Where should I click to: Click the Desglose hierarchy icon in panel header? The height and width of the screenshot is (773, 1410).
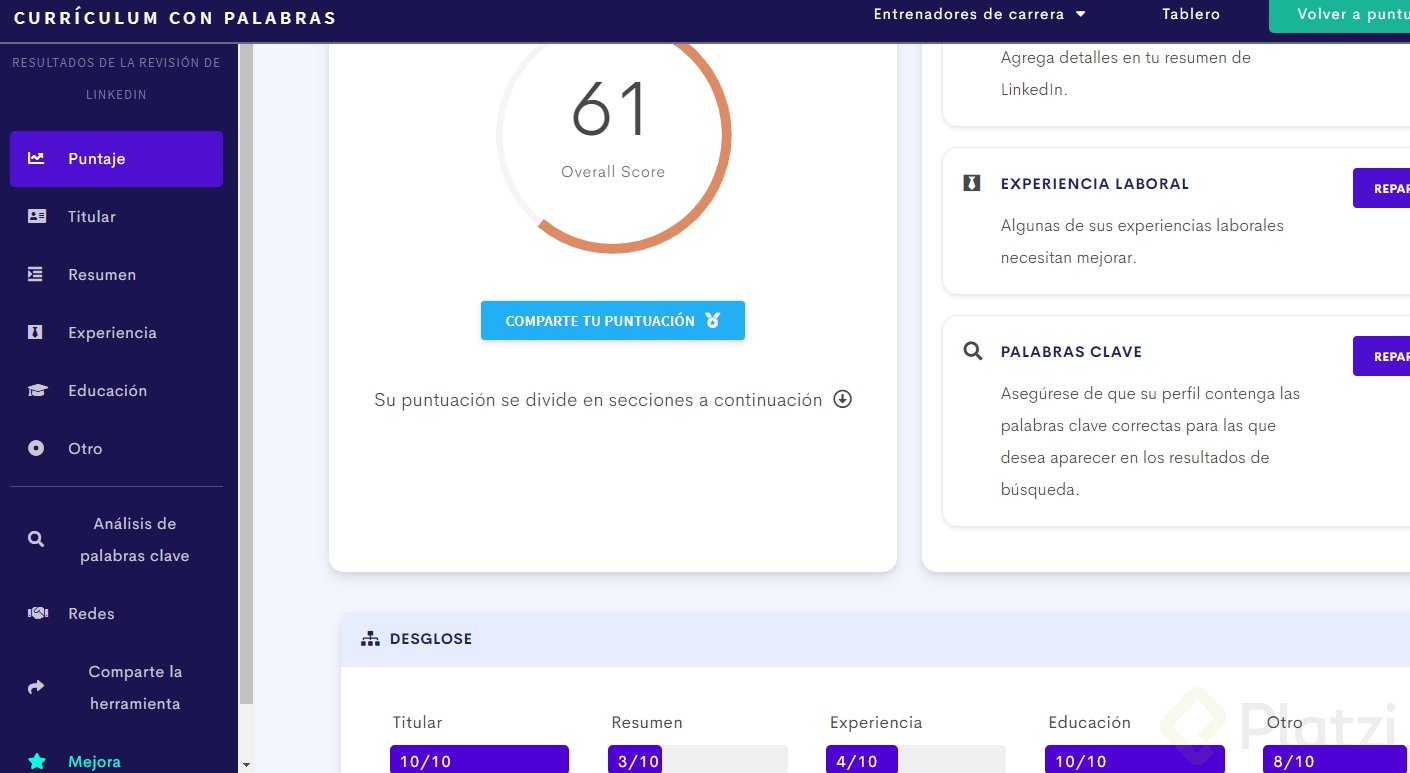pyautogui.click(x=371, y=637)
